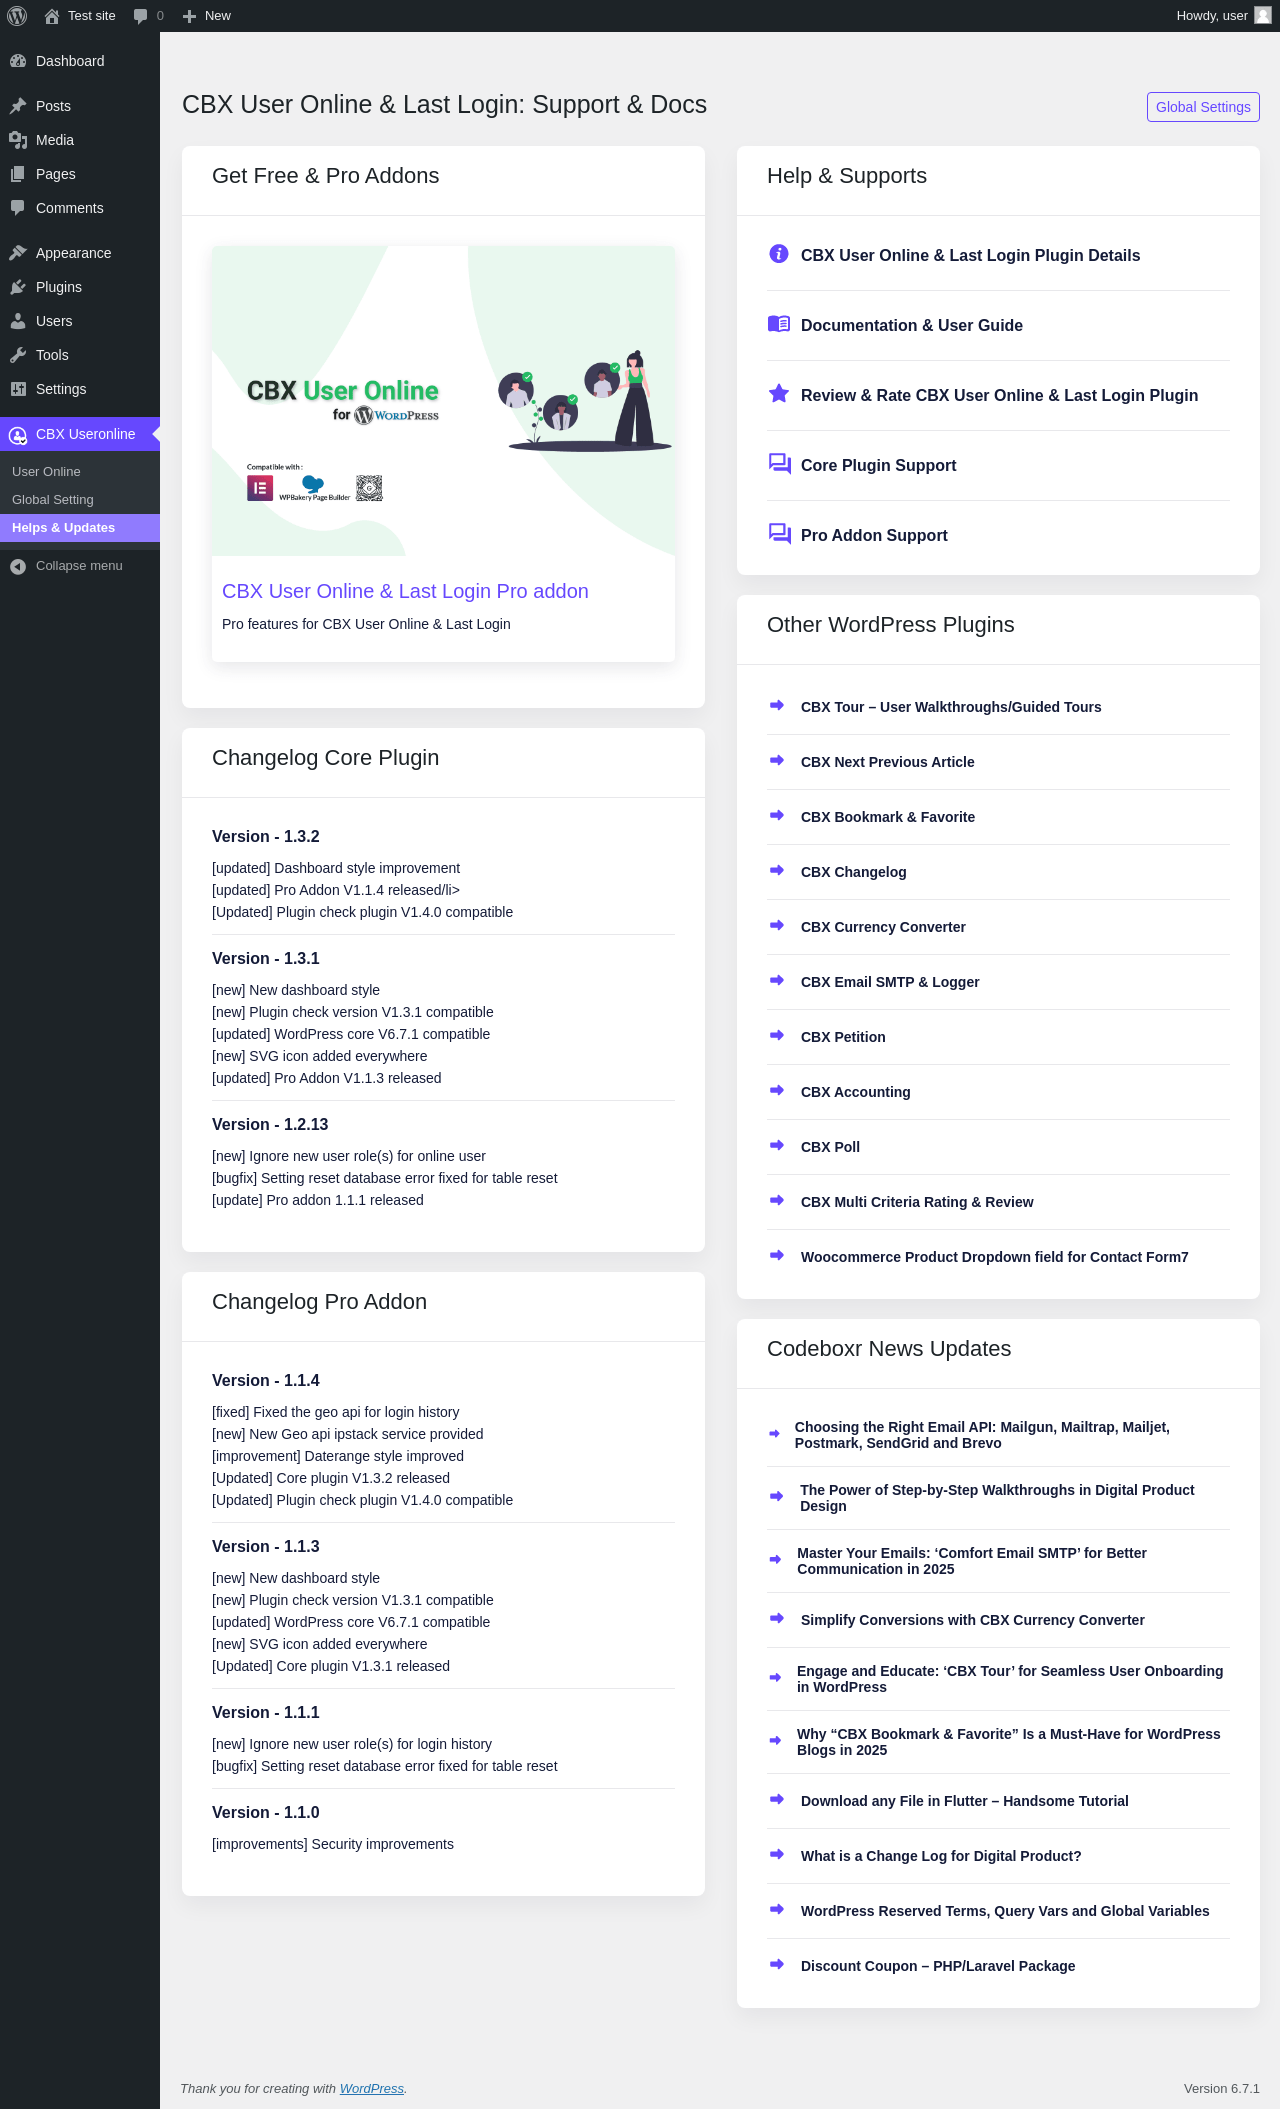The height and width of the screenshot is (2109, 1280).
Task: Open the CBX Accounting plugin link
Action: click(856, 1092)
